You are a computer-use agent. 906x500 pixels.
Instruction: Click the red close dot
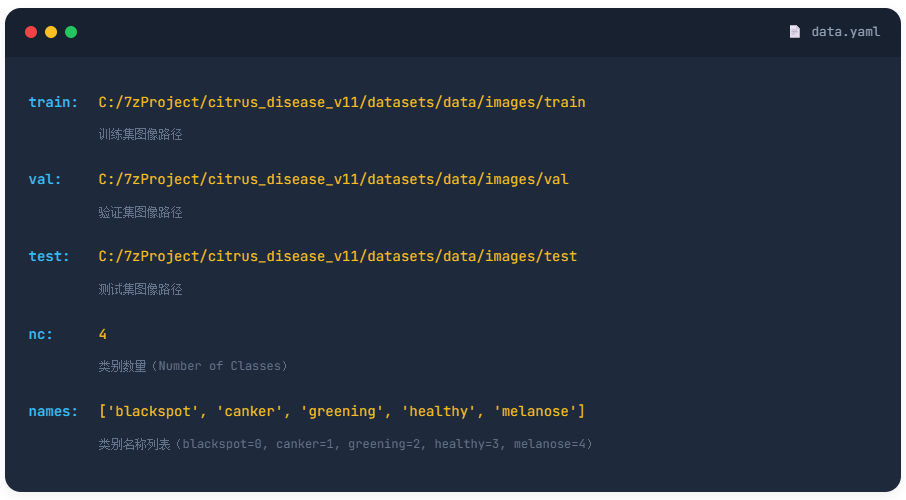coord(31,32)
